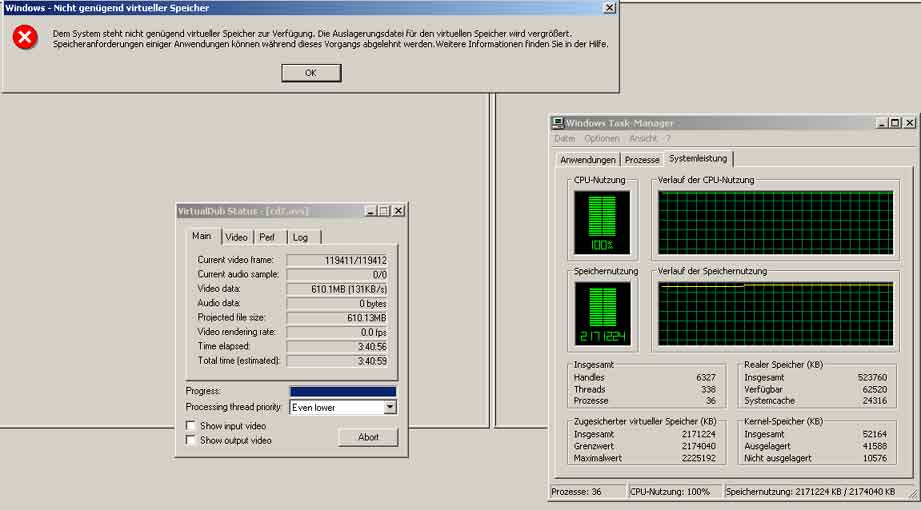The width and height of the screenshot is (921, 510).
Task: Open the Main tab in VirtualDub Status
Action: (x=201, y=236)
